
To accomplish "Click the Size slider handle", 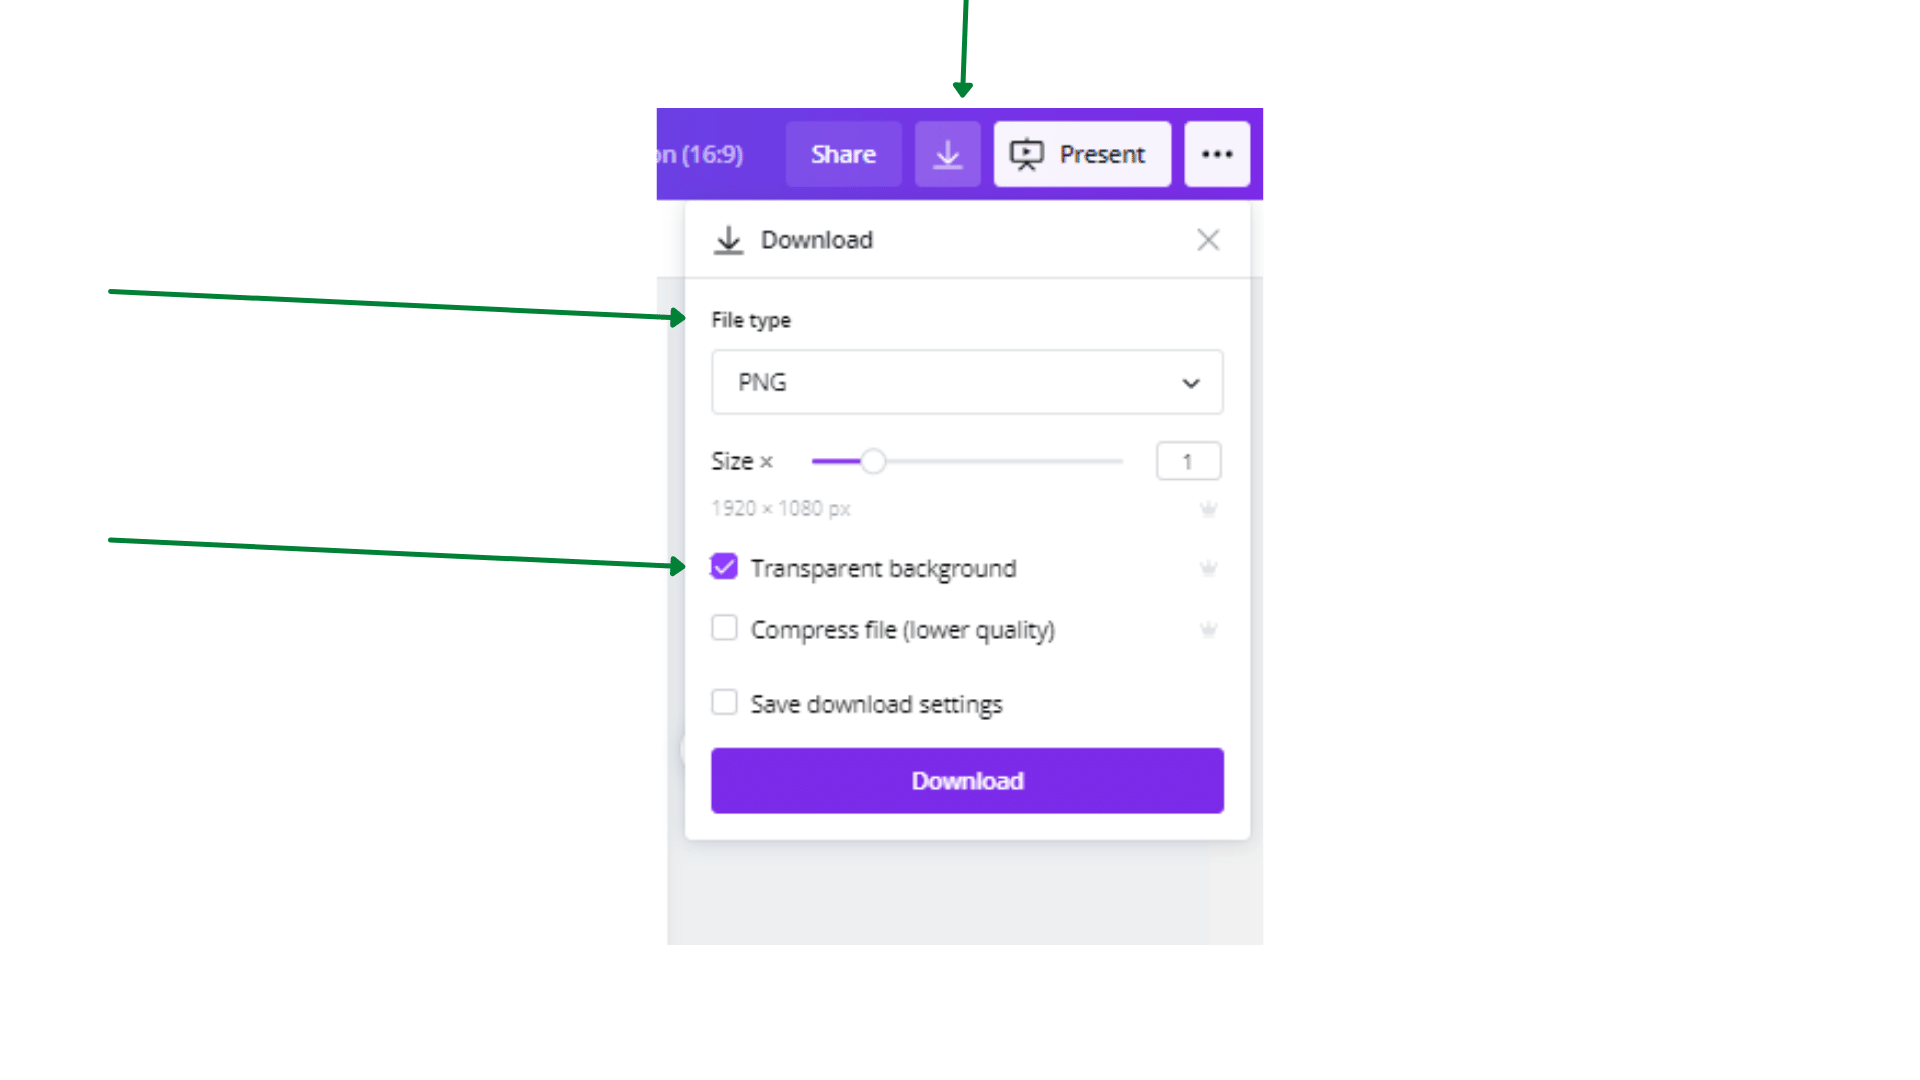I will [873, 461].
